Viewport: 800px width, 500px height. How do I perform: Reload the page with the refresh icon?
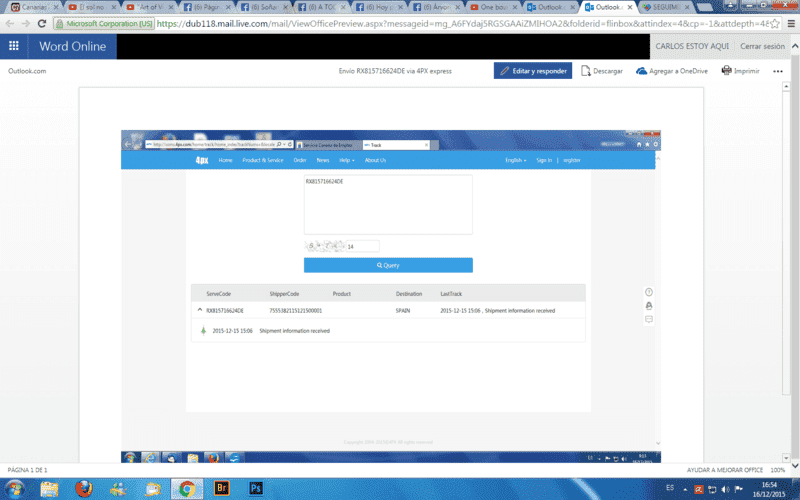(x=42, y=23)
